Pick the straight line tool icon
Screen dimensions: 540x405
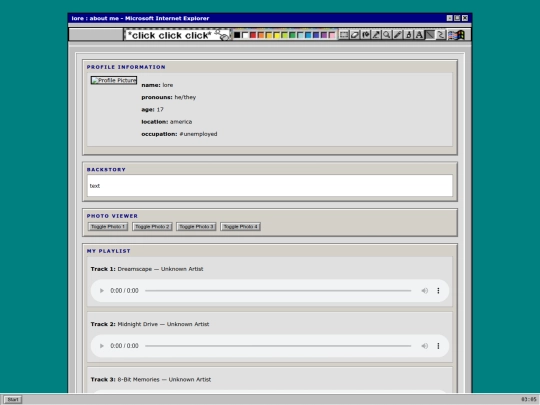point(430,35)
